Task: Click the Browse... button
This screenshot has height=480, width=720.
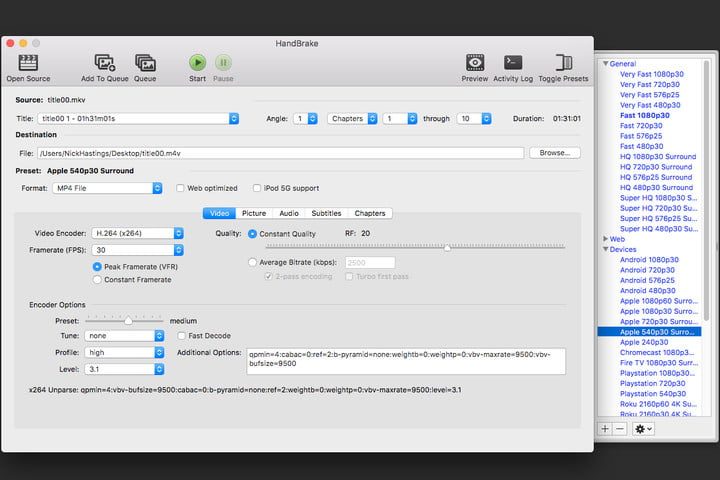Action: [555, 153]
